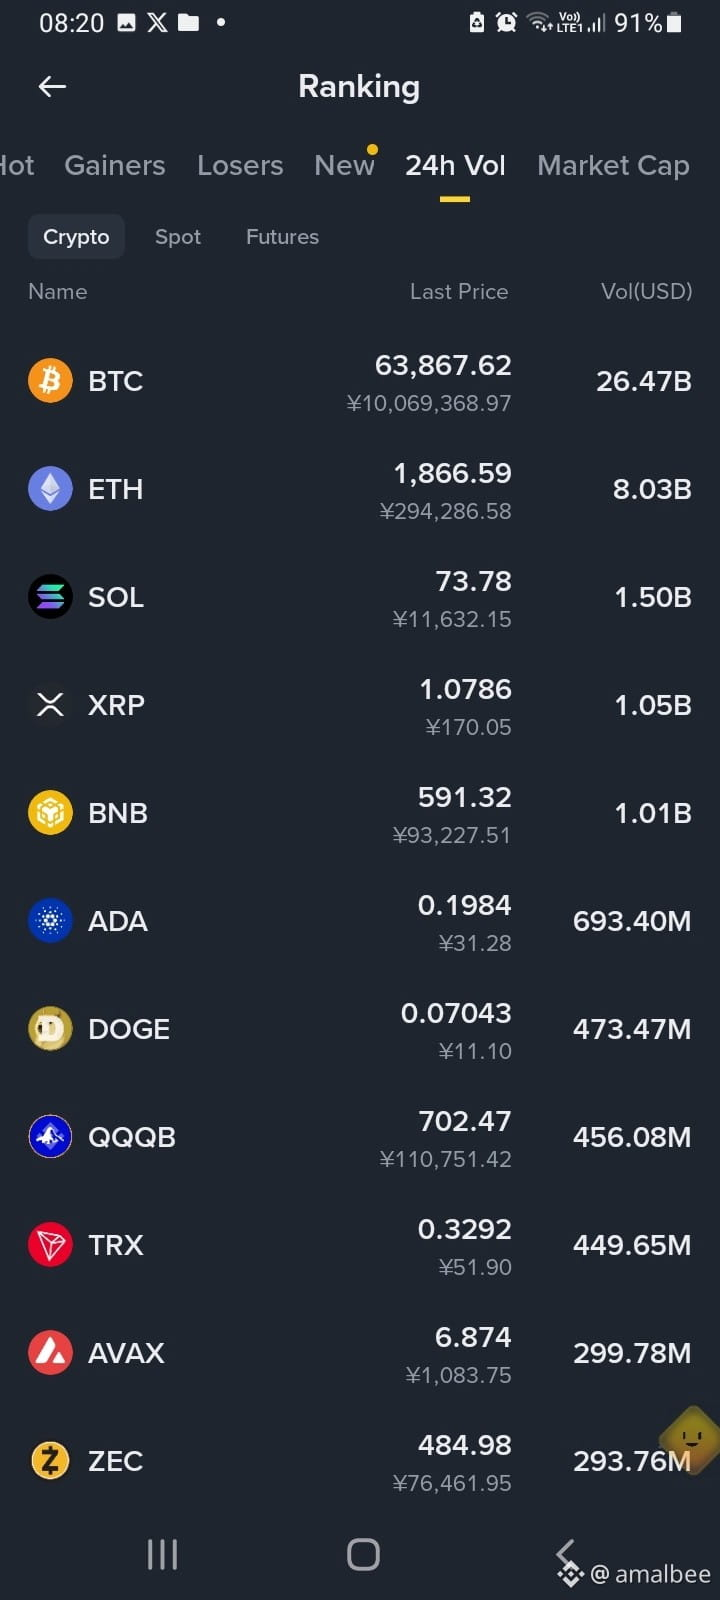This screenshot has height=1600, width=720.
Task: Select the TRX red logo
Action: (x=50, y=1245)
